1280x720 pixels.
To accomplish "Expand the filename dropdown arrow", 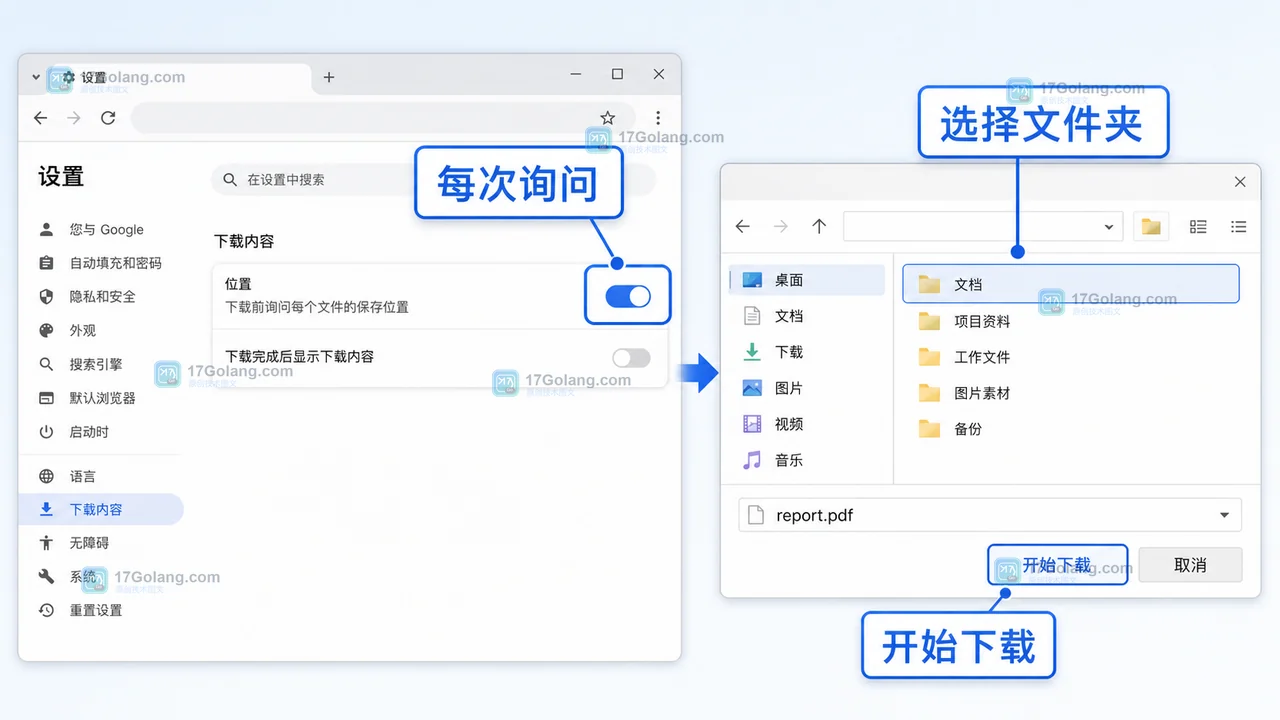I will tap(1225, 515).
